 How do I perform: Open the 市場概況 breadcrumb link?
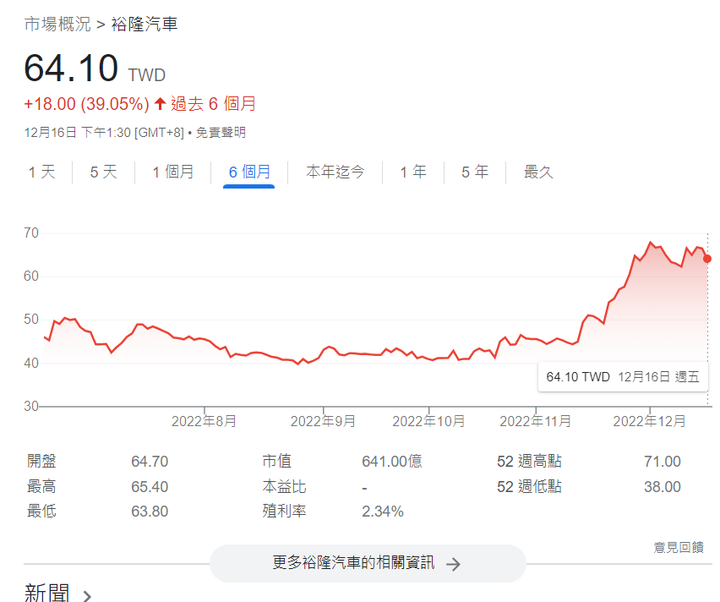(57, 23)
